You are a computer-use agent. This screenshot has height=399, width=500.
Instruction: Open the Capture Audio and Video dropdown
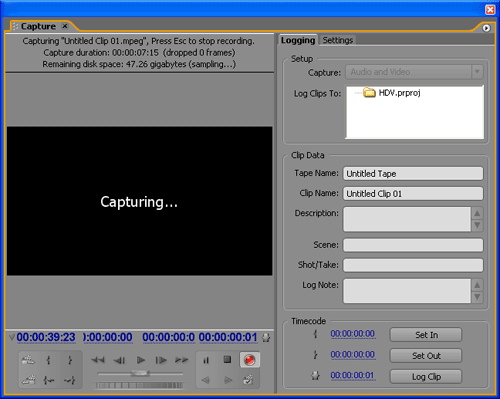point(414,72)
